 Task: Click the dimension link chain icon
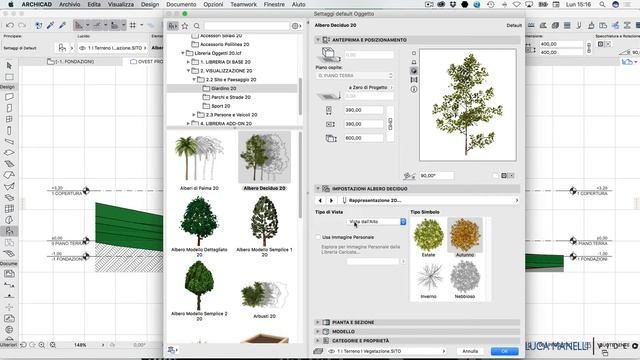tap(390, 124)
